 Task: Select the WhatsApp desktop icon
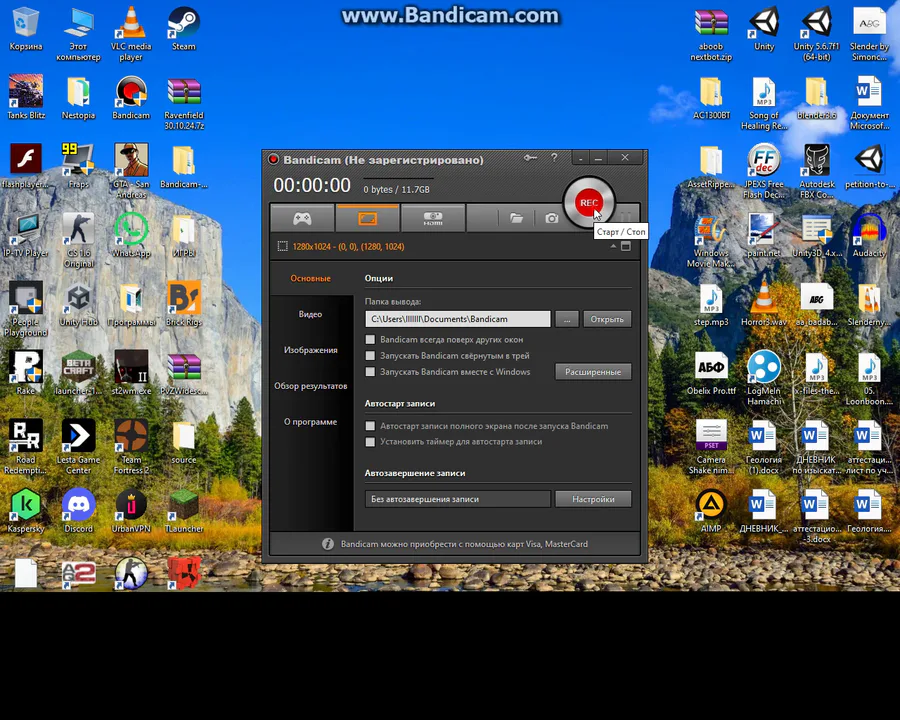[x=131, y=234]
